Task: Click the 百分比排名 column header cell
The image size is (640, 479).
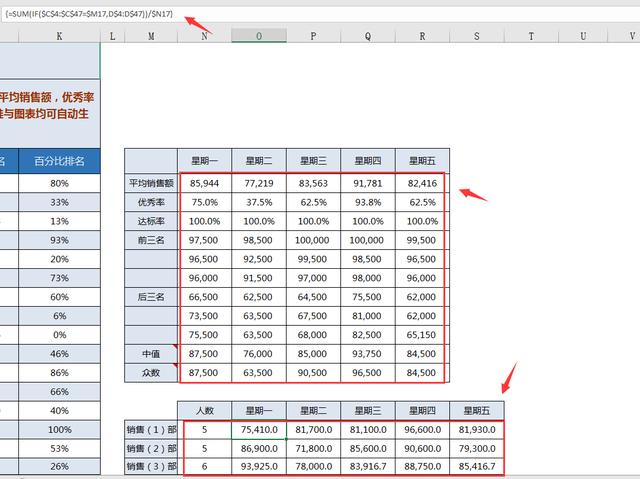Action: (x=59, y=159)
